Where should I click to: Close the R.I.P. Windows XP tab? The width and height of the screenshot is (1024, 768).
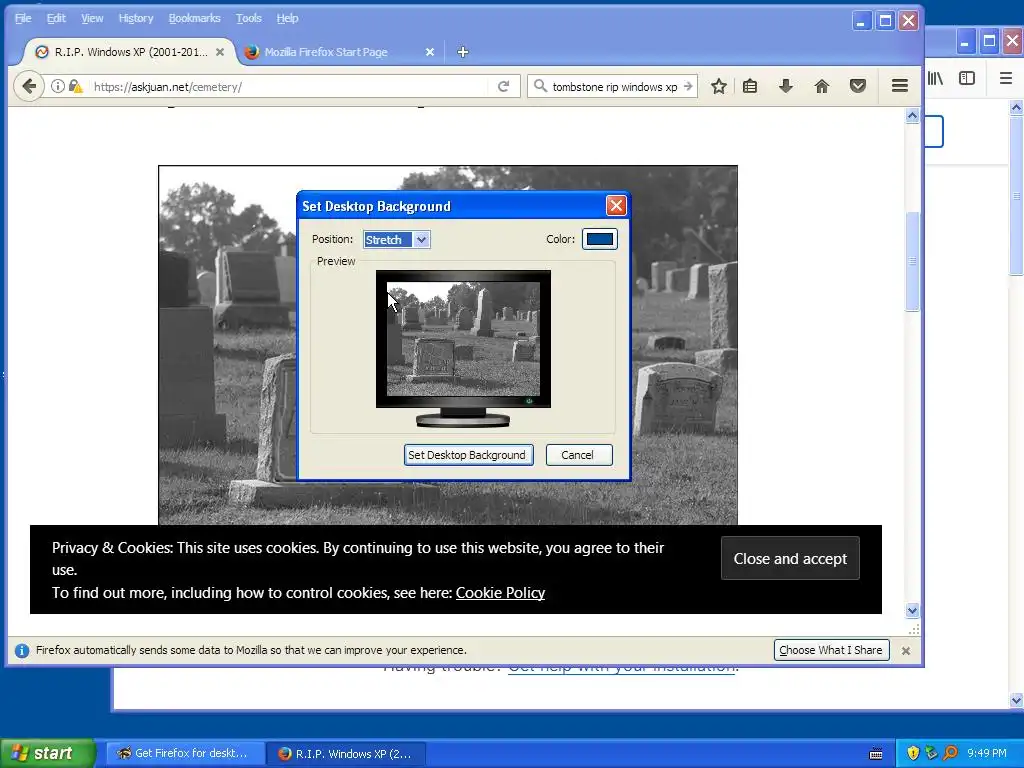click(x=220, y=52)
